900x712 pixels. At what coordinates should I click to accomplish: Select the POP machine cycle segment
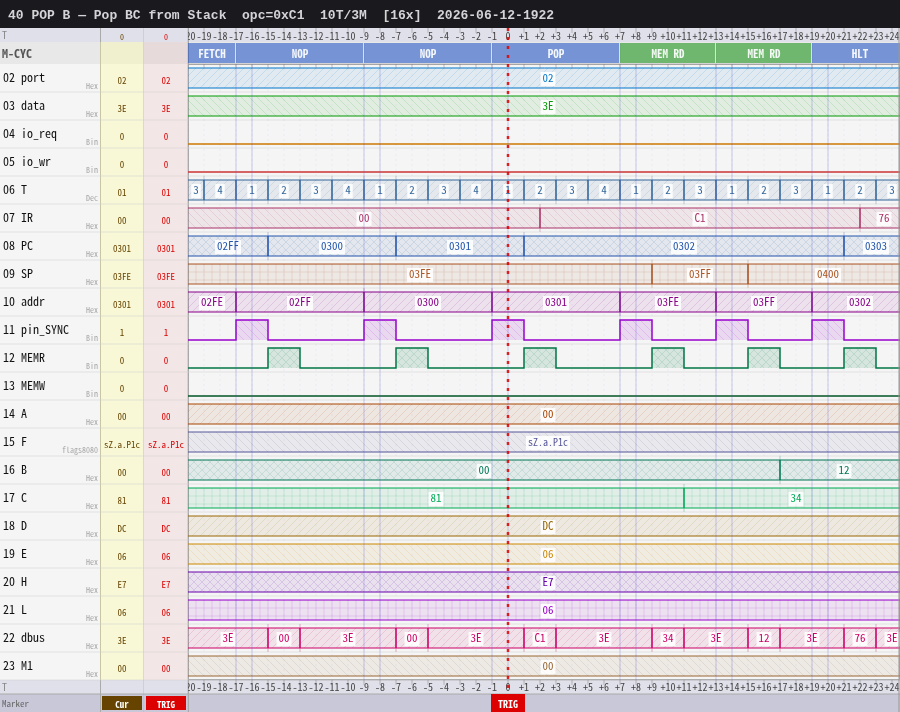(x=556, y=54)
